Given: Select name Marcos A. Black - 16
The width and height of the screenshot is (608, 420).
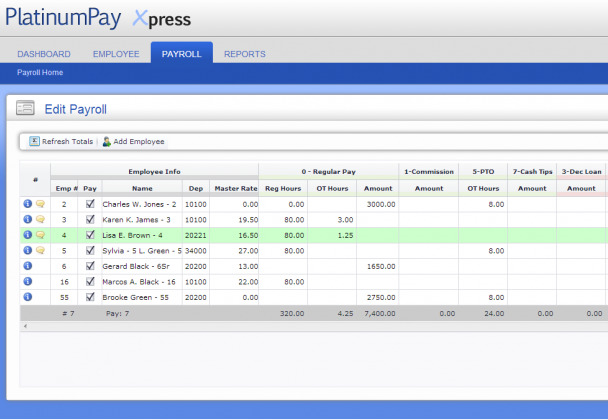Looking at the screenshot, I should point(139,282).
